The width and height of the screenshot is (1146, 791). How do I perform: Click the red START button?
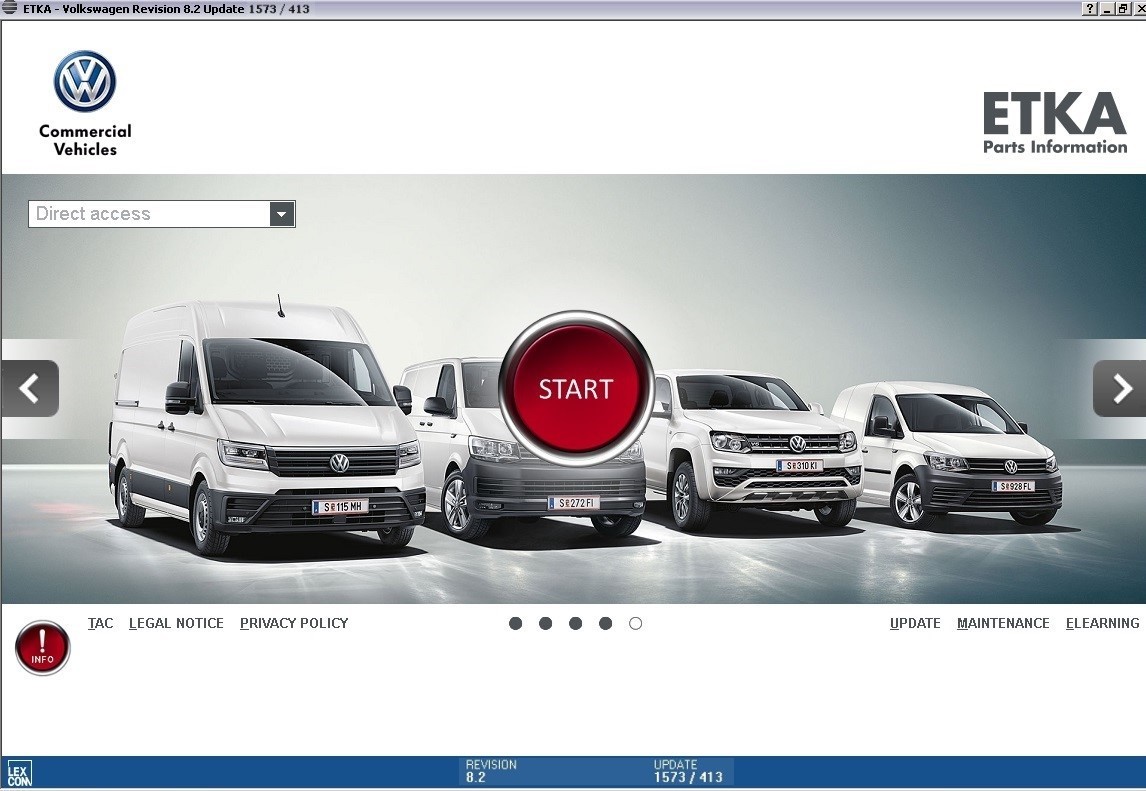pyautogui.click(x=576, y=388)
